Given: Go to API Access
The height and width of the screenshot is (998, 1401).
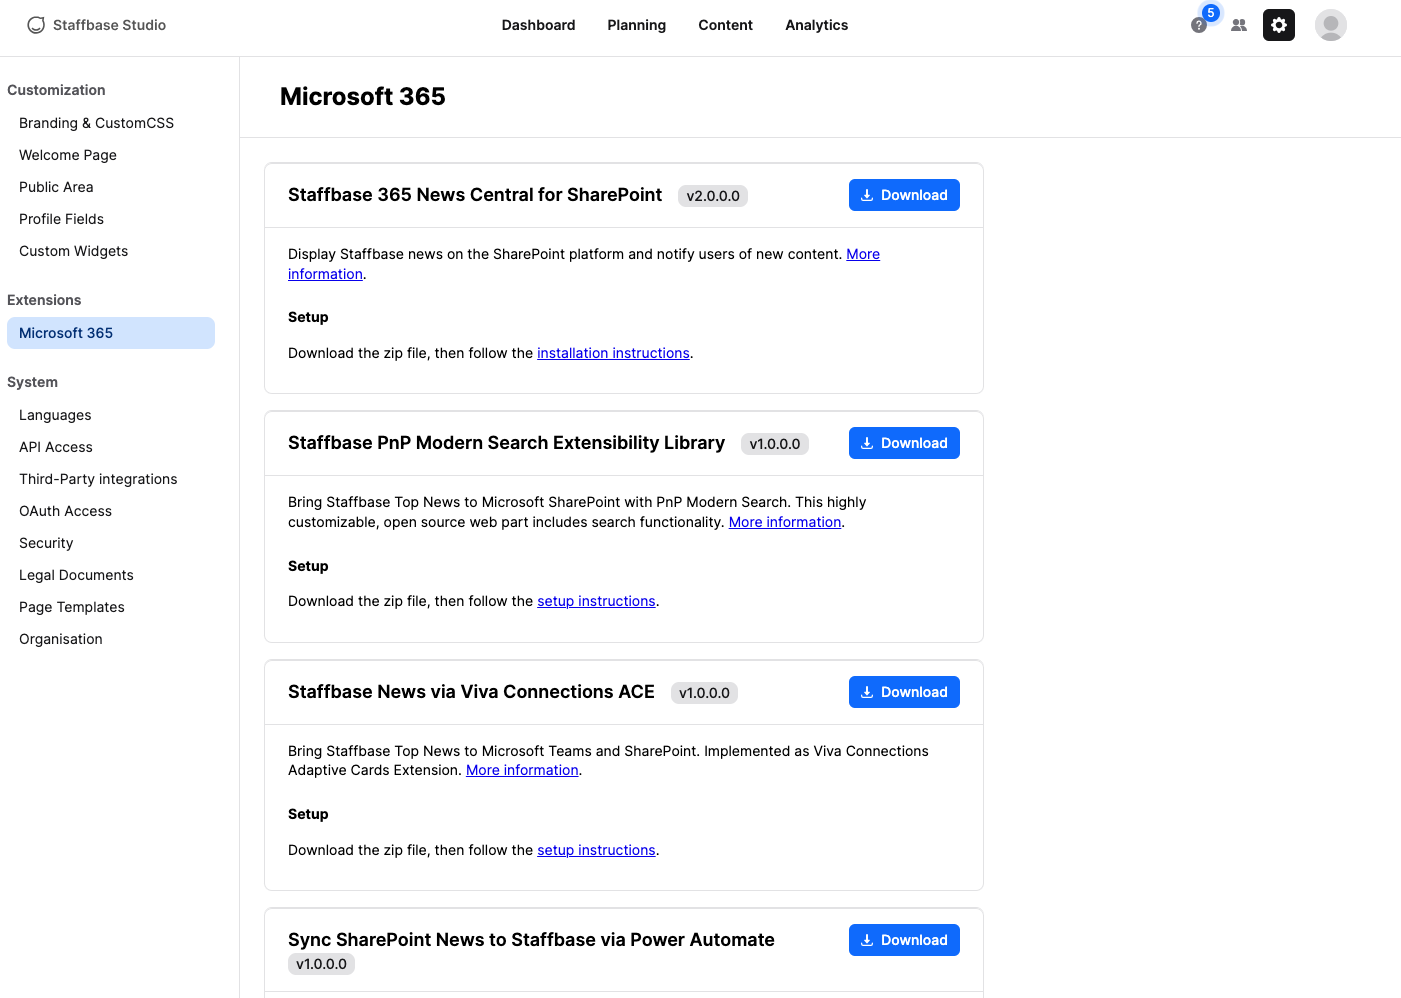Looking at the screenshot, I should click(x=111, y=447).
